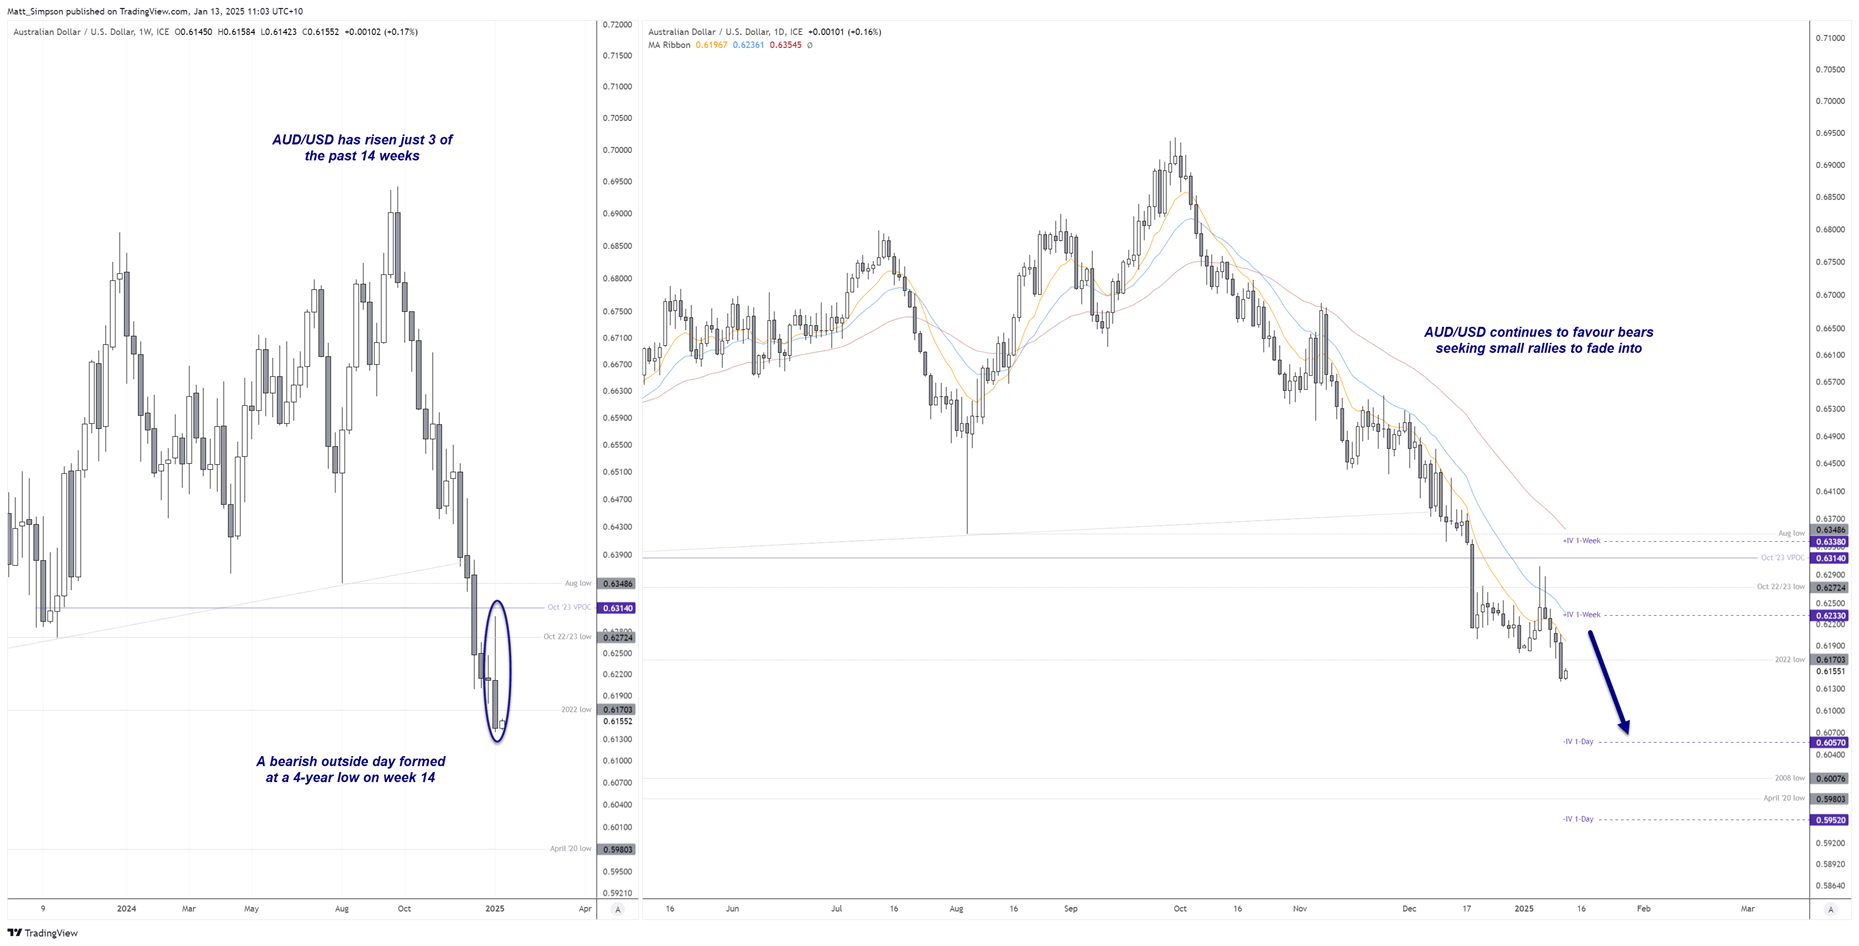Click 'Feb' on the daily chart time axis
The image size is (1859, 946).
pos(1643,909)
